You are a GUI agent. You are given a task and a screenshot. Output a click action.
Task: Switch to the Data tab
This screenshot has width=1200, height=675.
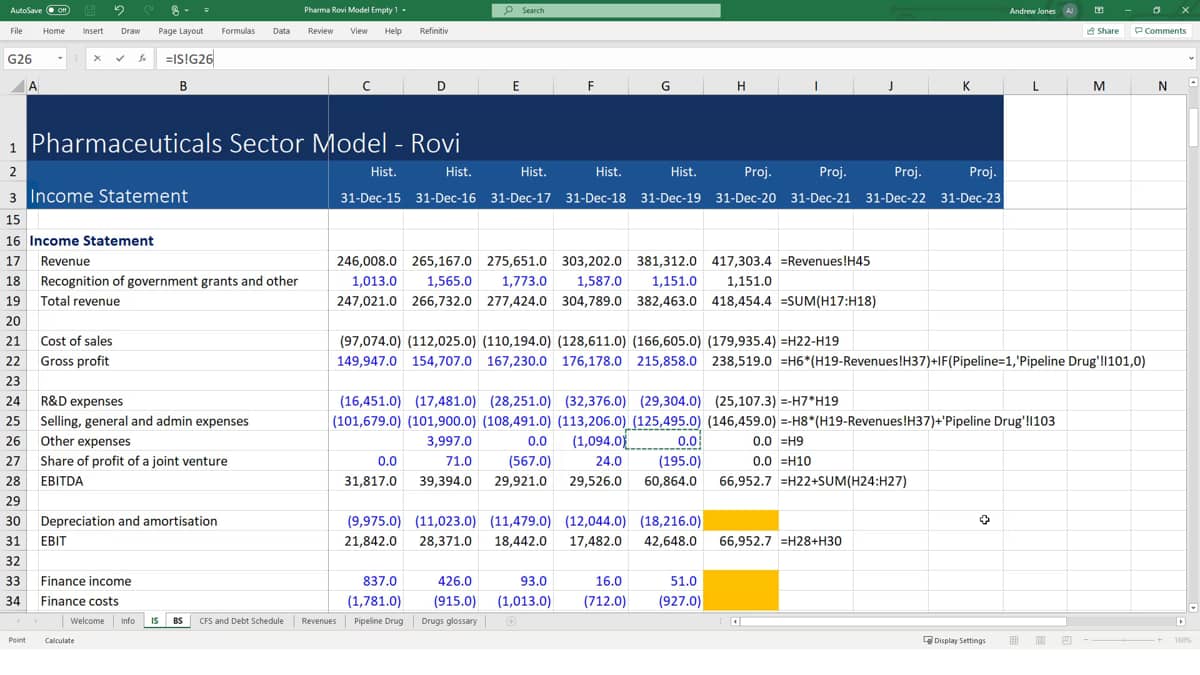[281, 31]
